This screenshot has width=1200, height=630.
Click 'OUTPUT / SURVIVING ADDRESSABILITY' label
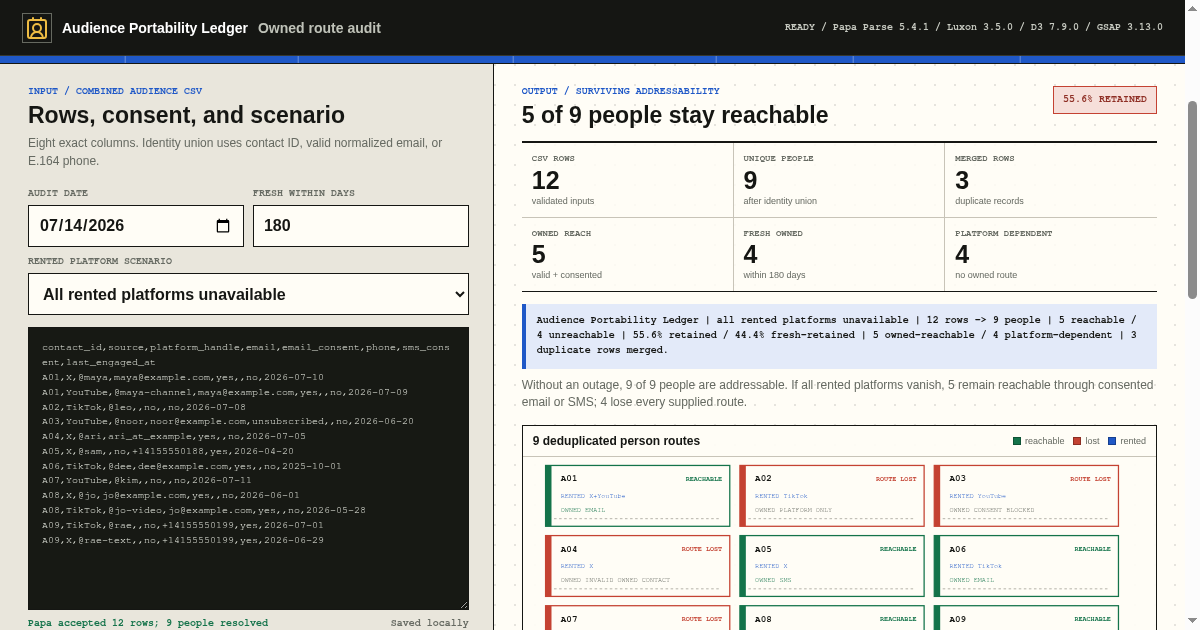click(x=621, y=91)
